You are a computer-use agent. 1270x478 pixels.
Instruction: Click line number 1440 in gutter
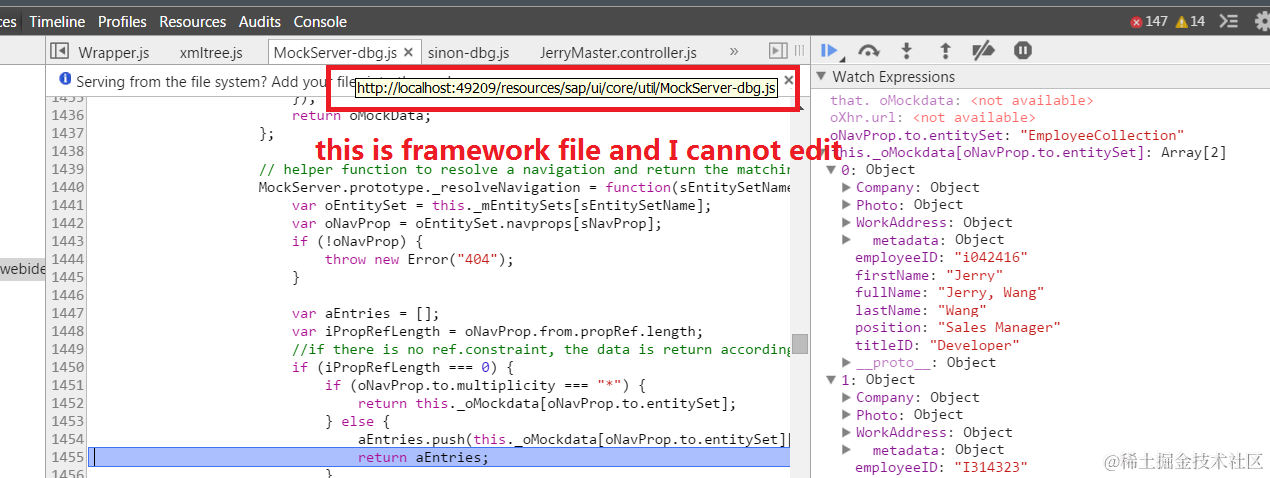pos(67,187)
